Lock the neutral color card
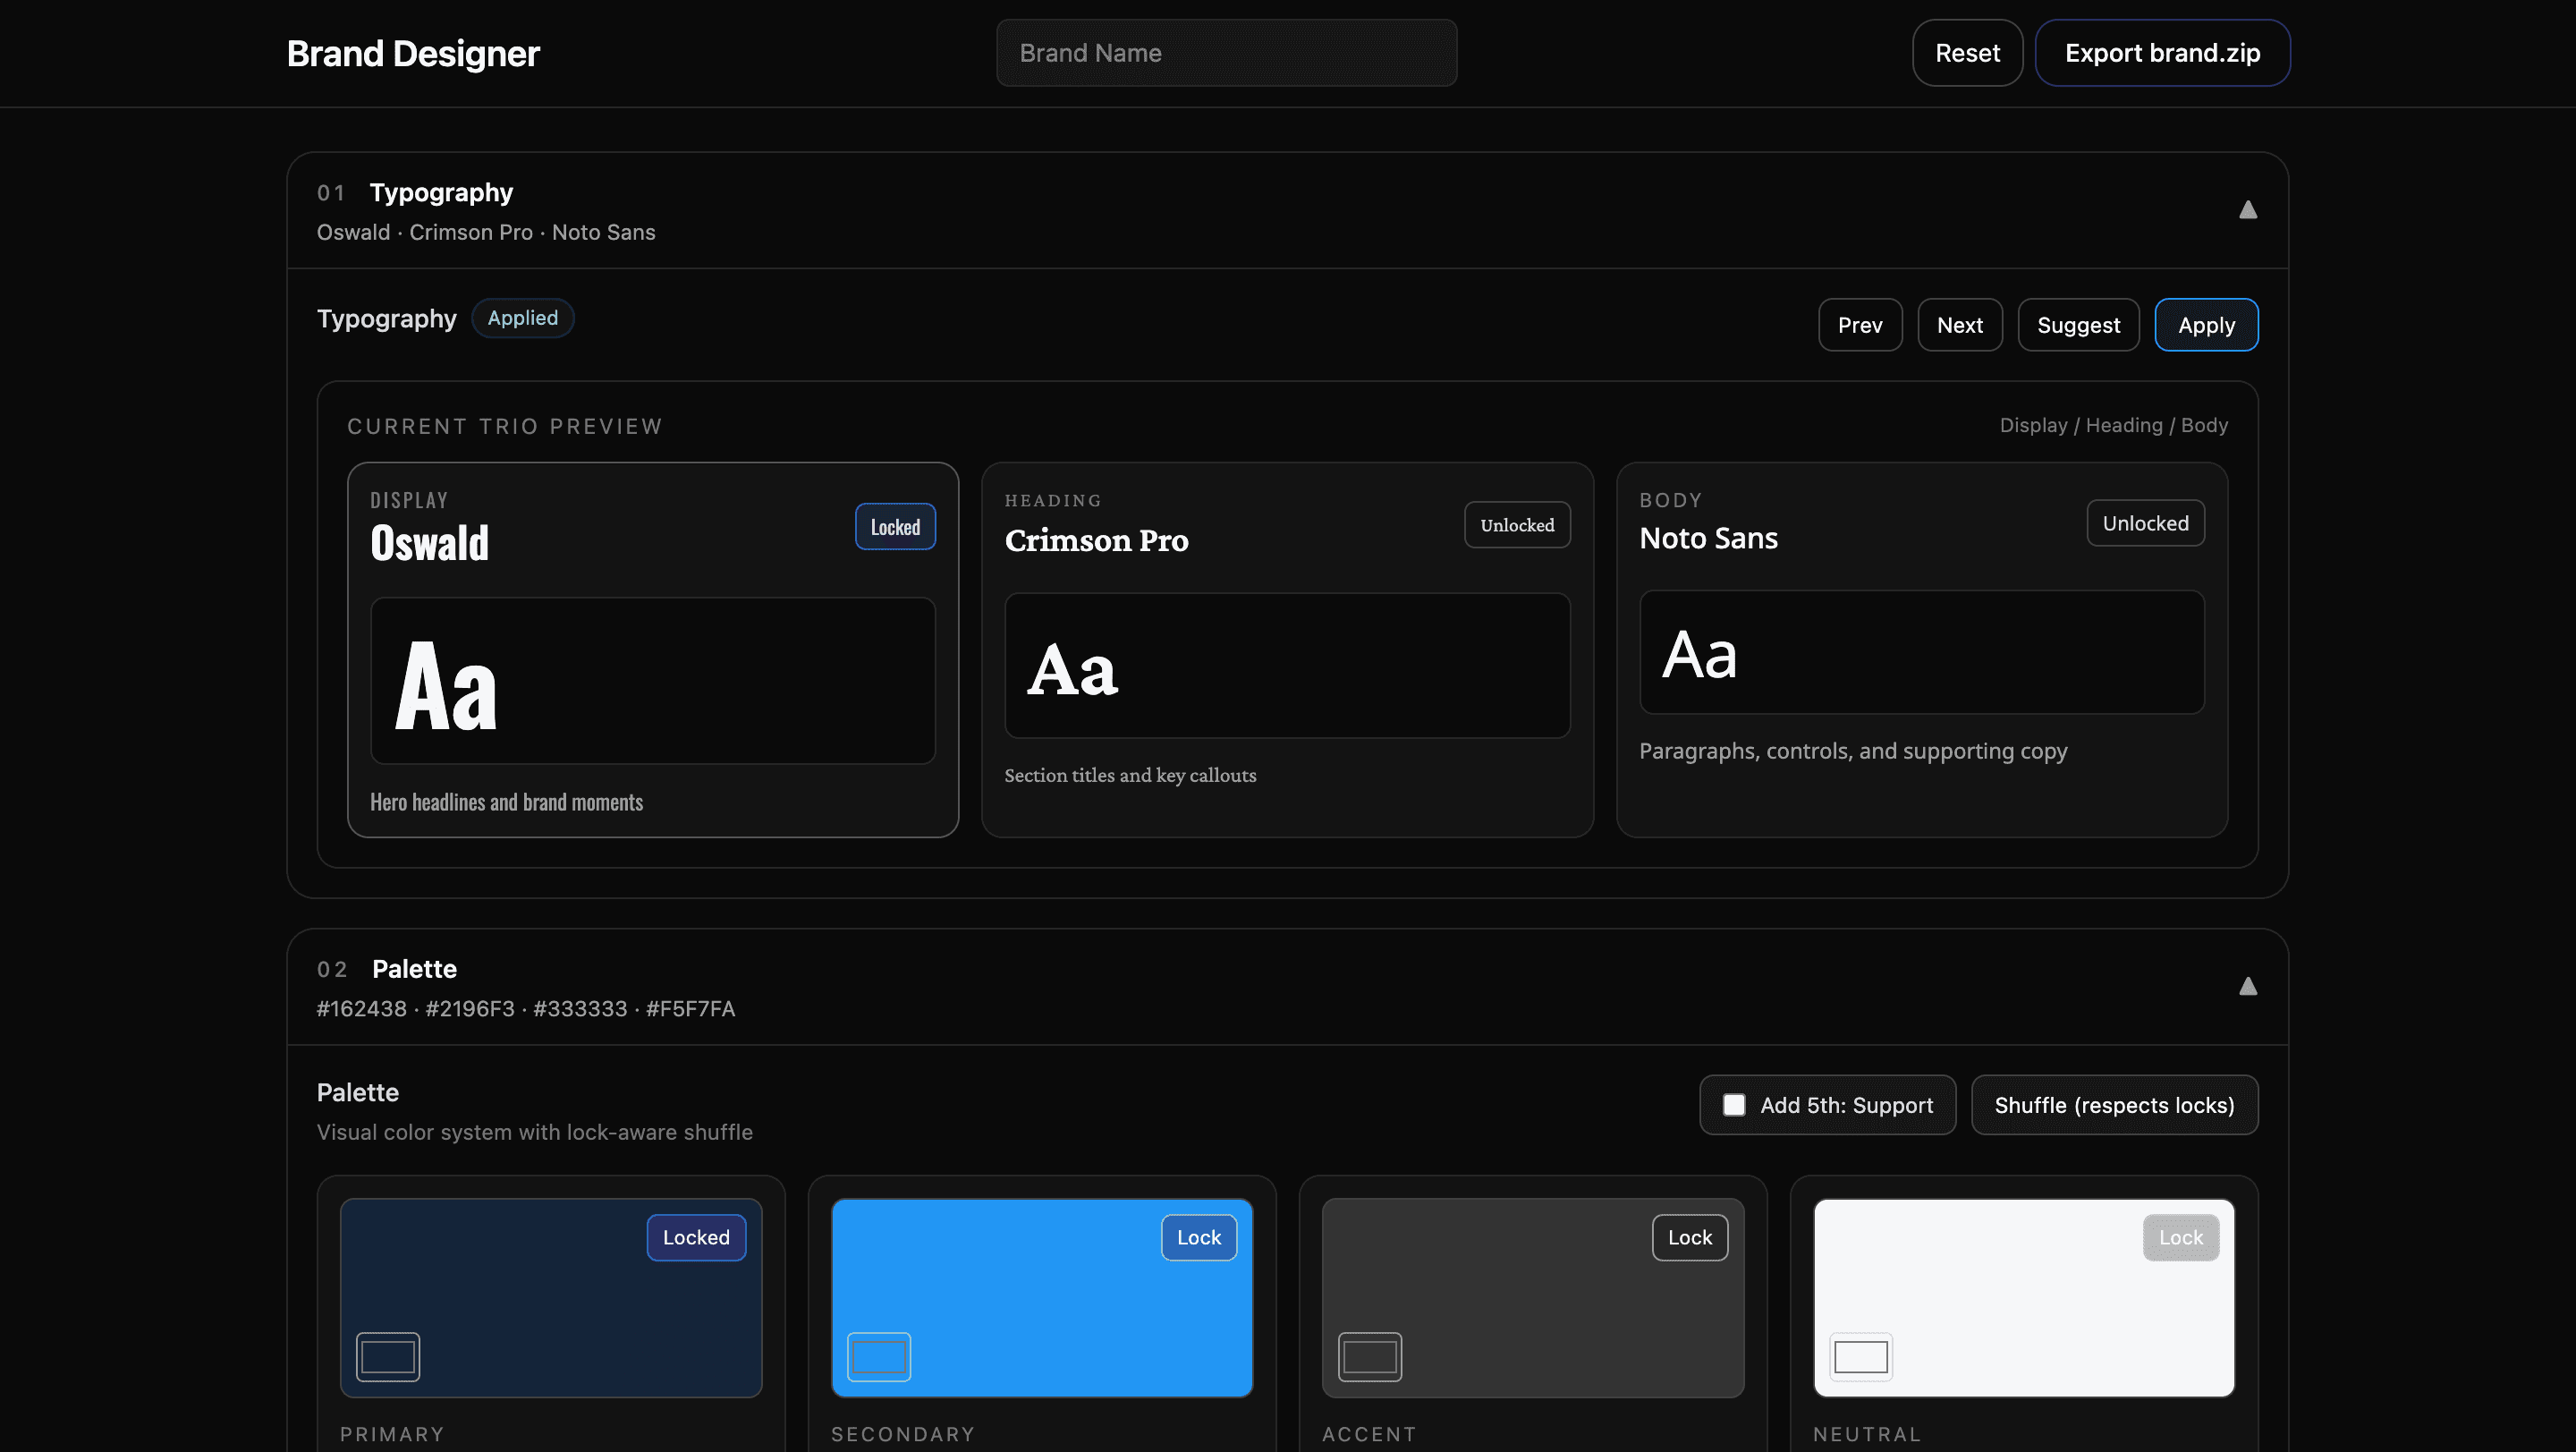This screenshot has width=2576, height=1452. (2180, 1237)
